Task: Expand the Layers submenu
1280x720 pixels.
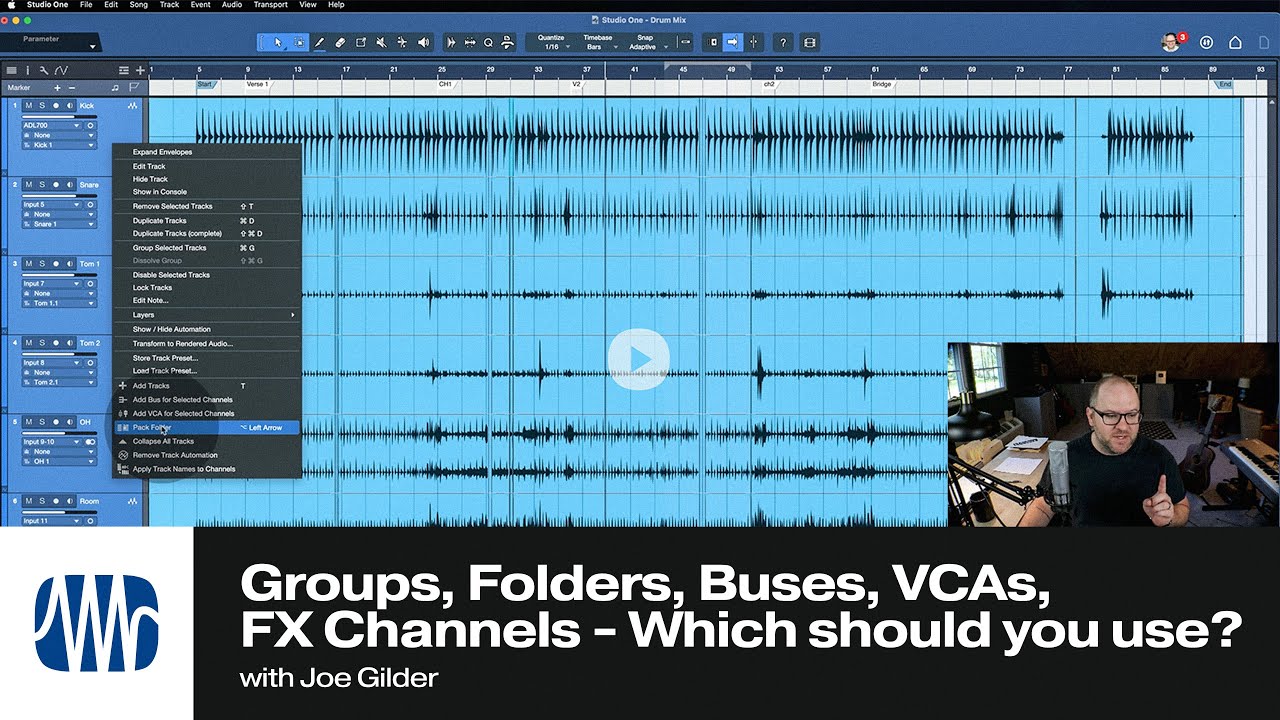Action: (x=207, y=315)
